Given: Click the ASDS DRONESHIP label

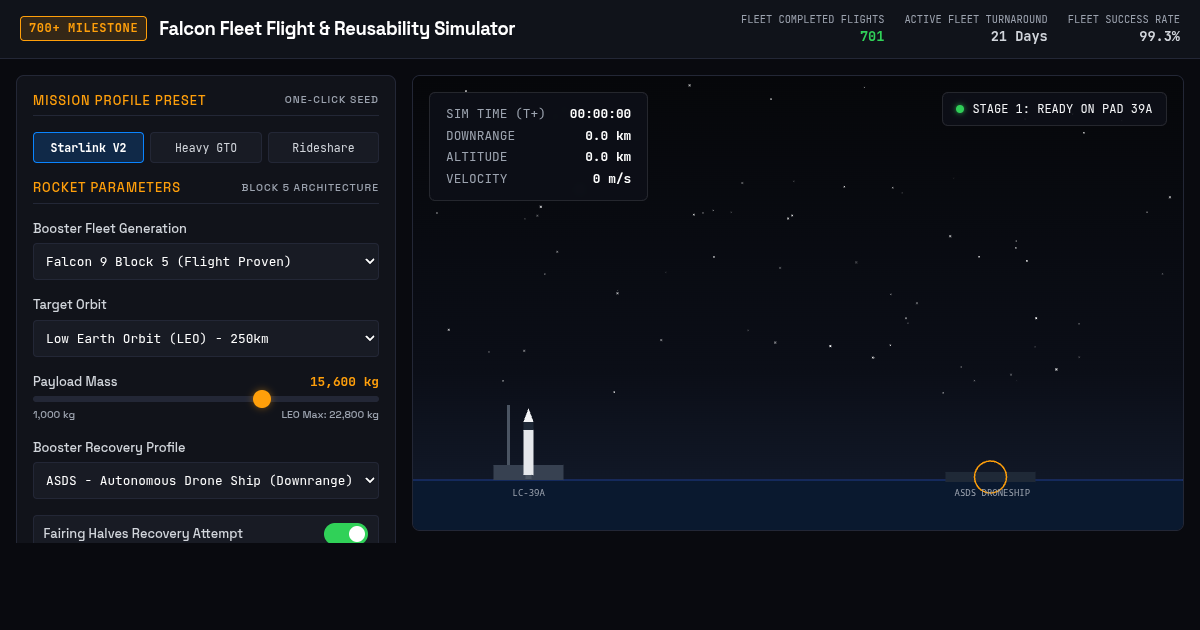Looking at the screenshot, I should pos(992,493).
